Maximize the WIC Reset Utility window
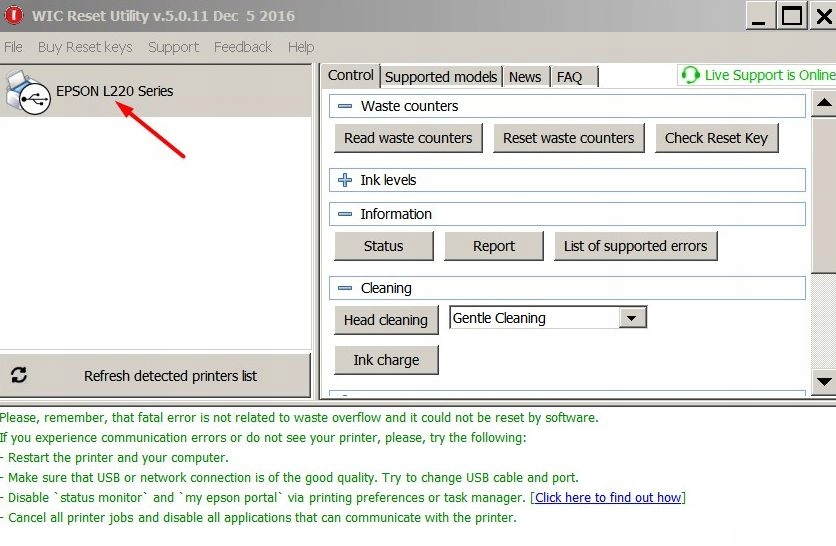 pyautogui.click(x=791, y=17)
